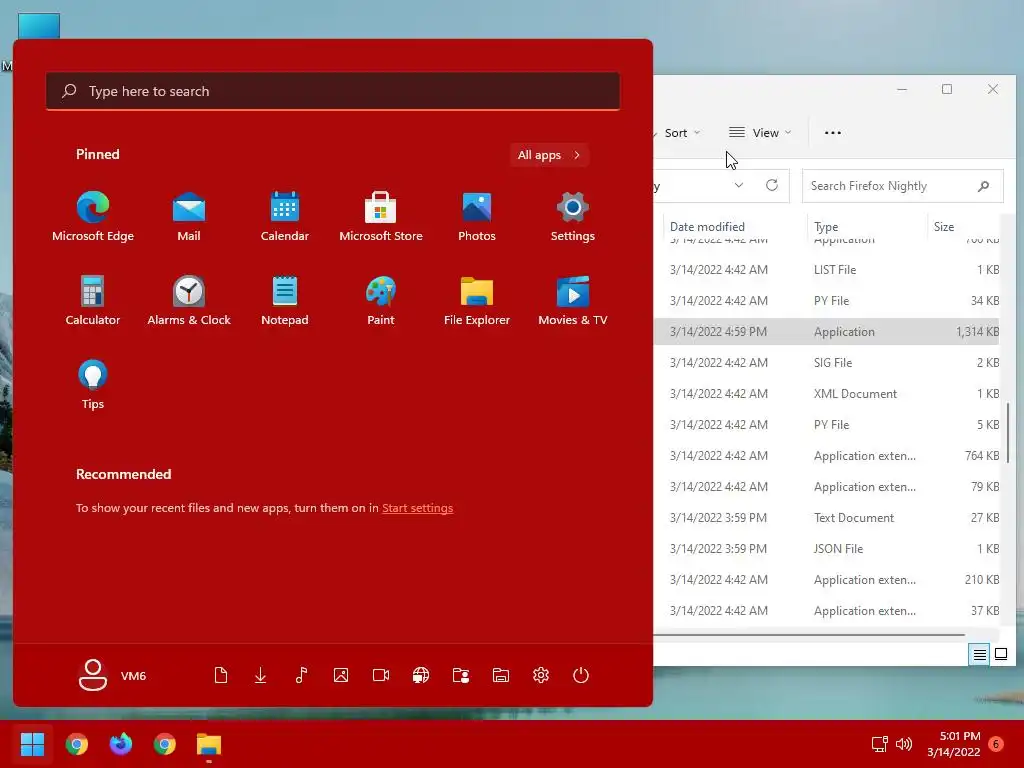Viewport: 1024px width, 768px height.
Task: Follow the Start settings link
Action: point(417,508)
